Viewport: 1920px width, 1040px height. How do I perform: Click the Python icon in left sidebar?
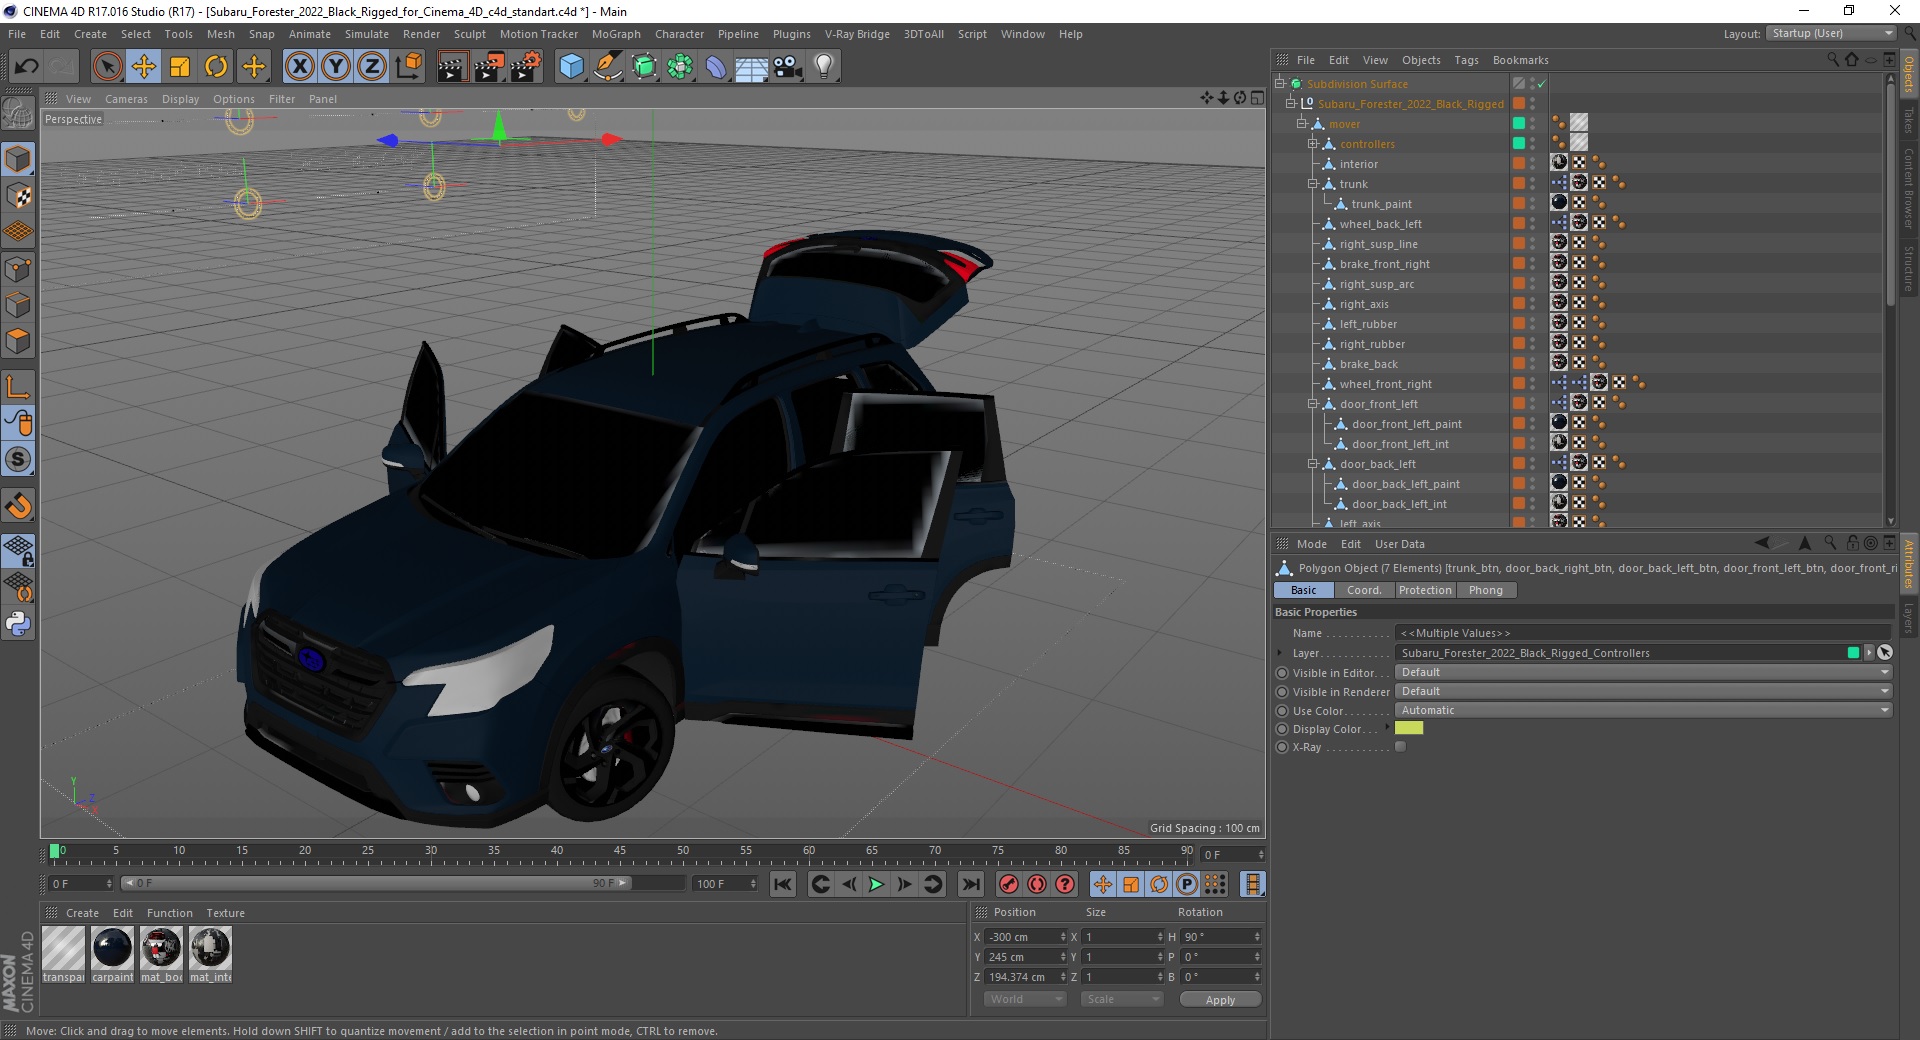(18, 624)
